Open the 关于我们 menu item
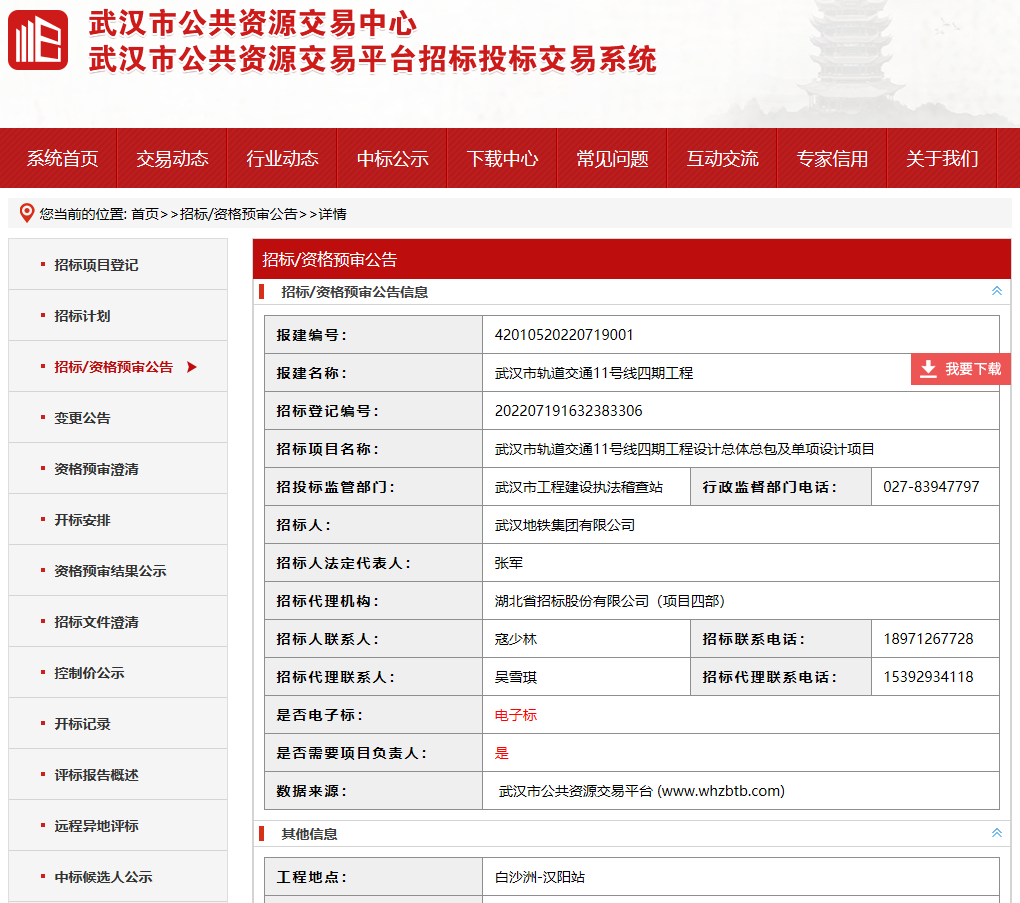This screenshot has height=903, width=1020. click(942, 158)
